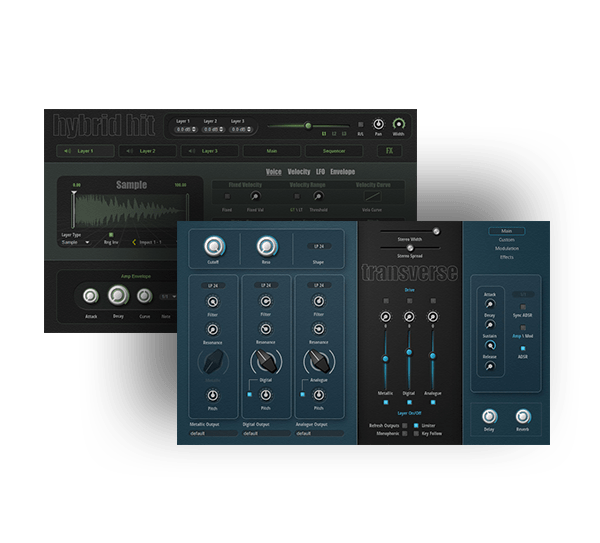Enable the Key Follow checkbox

[x=415, y=434]
